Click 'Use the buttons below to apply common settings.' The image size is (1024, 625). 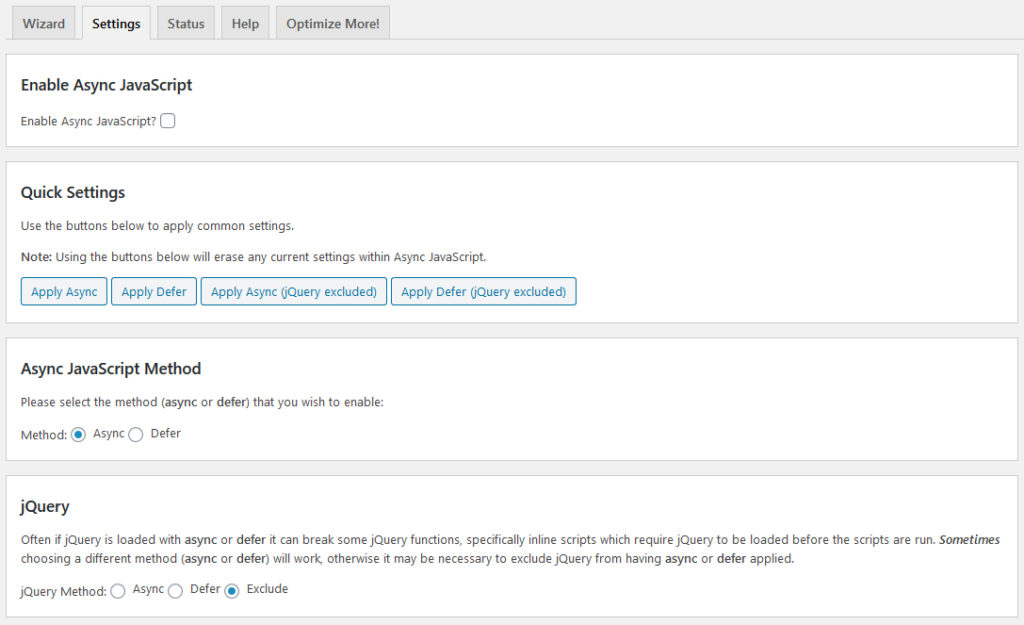pos(157,226)
